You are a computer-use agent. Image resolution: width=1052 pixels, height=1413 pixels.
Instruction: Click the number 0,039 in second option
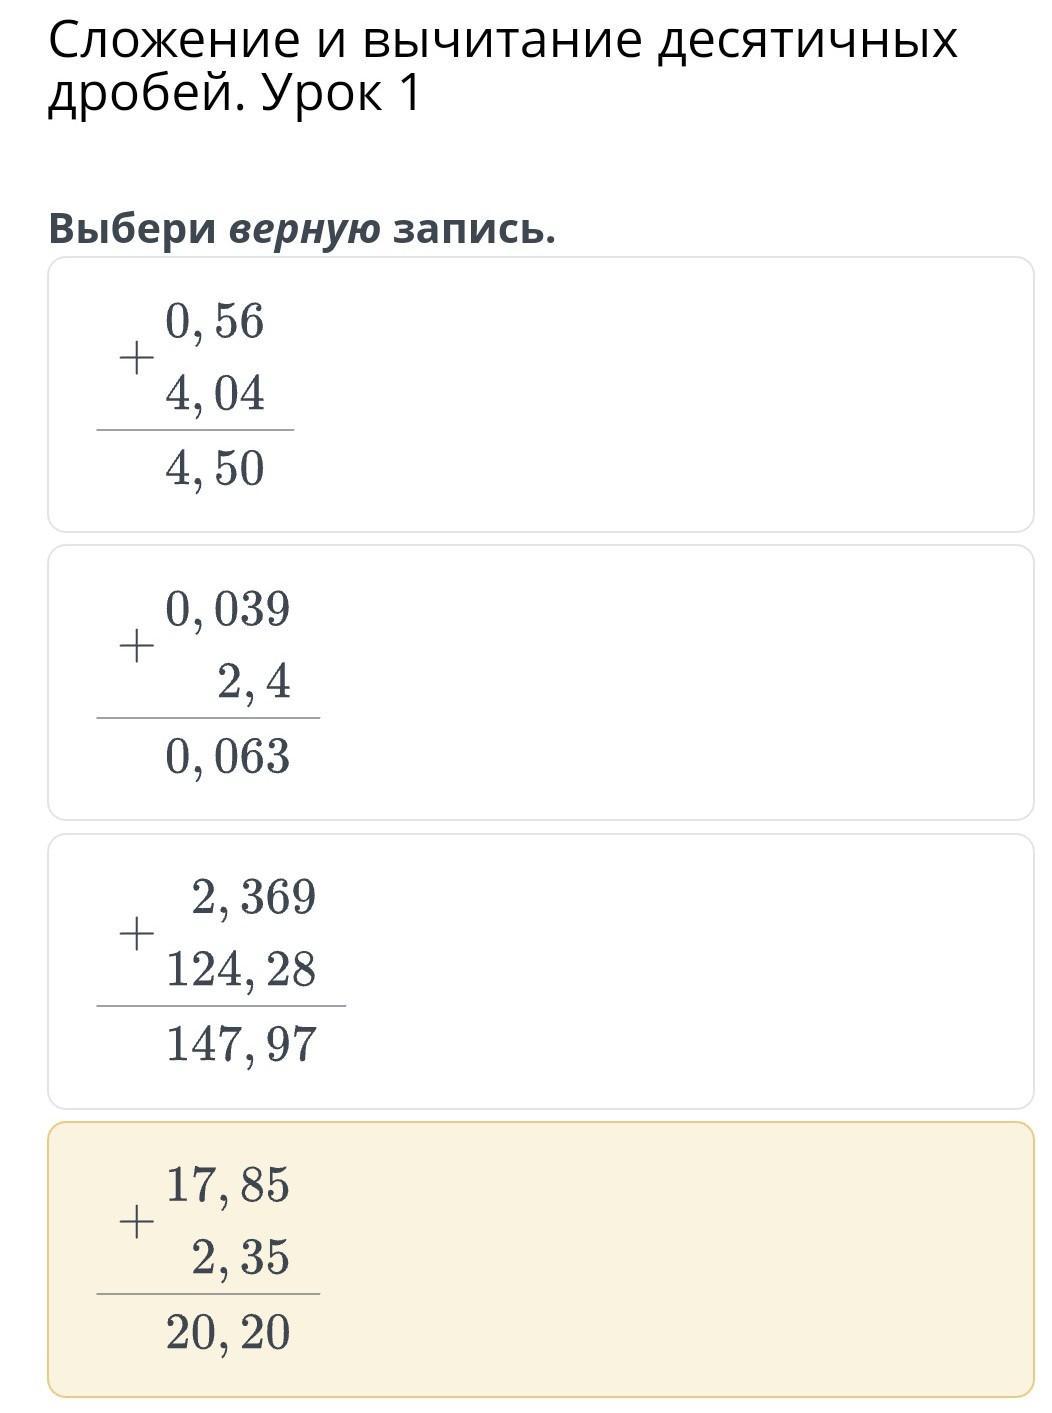pos(228,609)
